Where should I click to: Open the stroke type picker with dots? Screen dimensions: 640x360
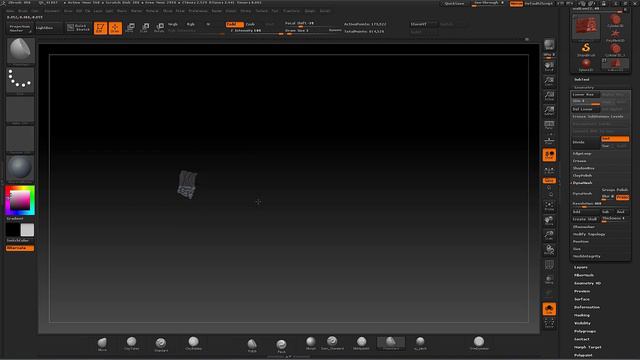pos(20,80)
